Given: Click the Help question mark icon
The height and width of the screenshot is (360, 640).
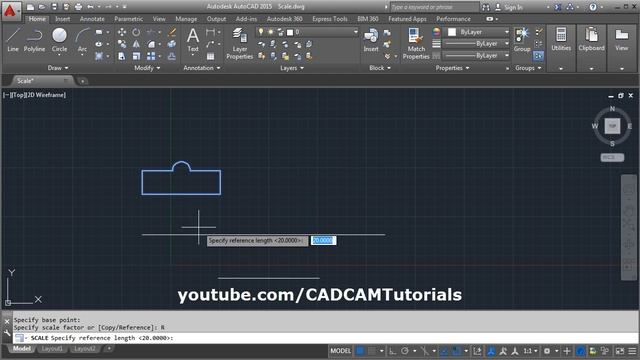Looking at the screenshot, I should coord(593,7).
